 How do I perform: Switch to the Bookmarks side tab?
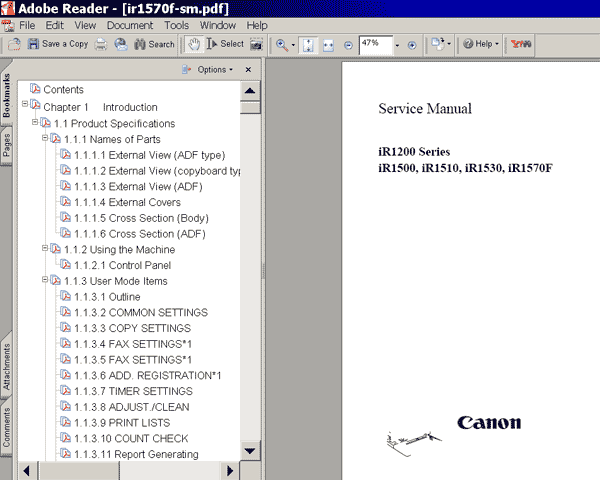(7, 95)
